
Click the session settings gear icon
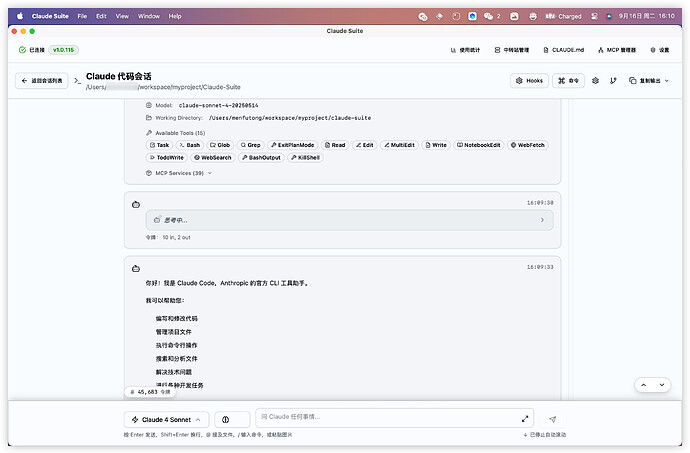(595, 81)
